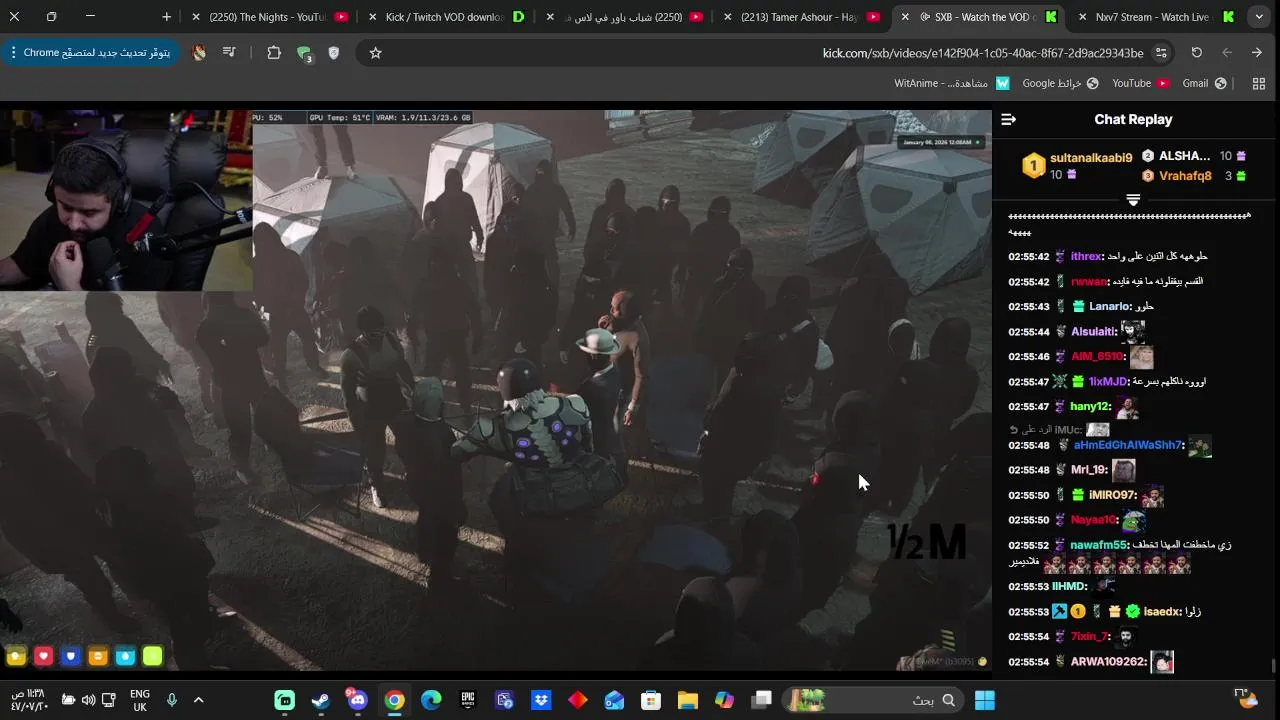Click username ARWA109262 in chat
The width and height of the screenshot is (1280, 720).
click(x=1108, y=662)
